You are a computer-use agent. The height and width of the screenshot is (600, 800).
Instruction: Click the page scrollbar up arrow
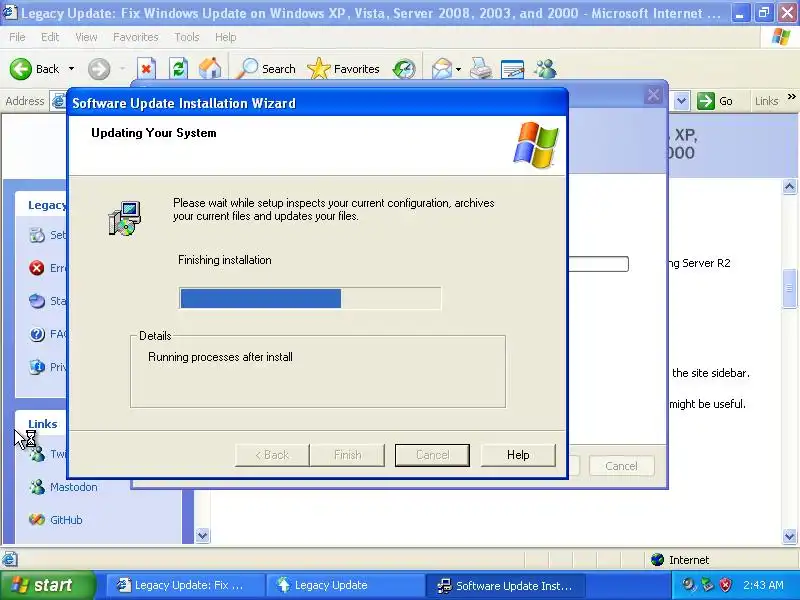(789, 187)
